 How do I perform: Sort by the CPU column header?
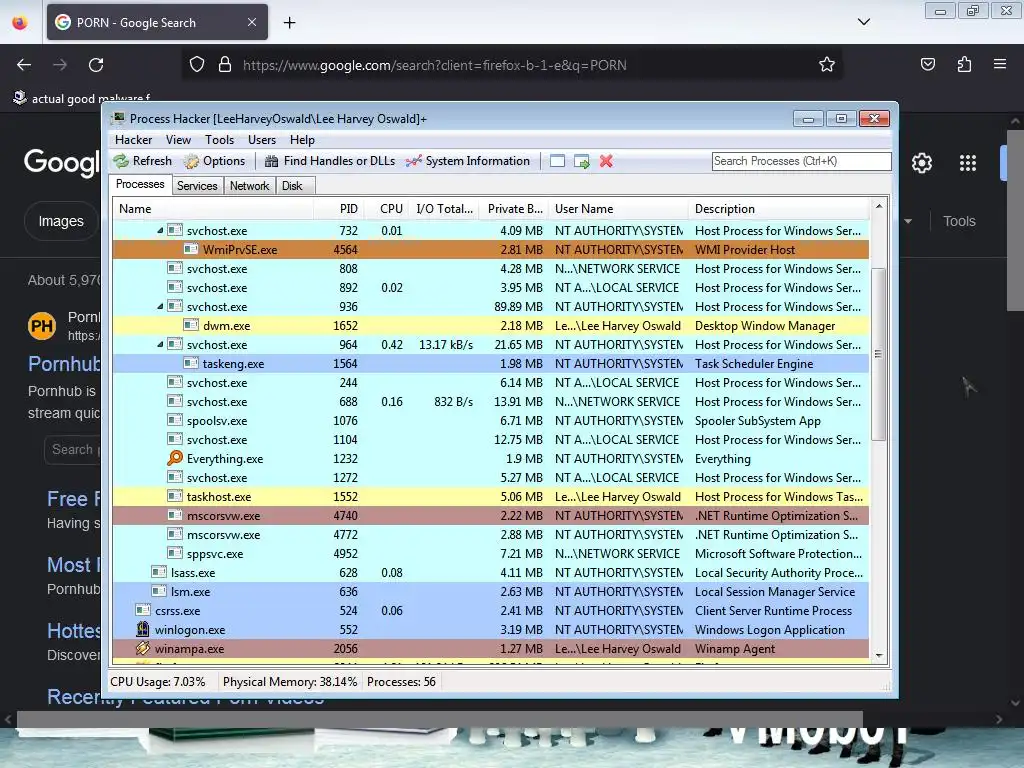pyautogui.click(x=386, y=209)
